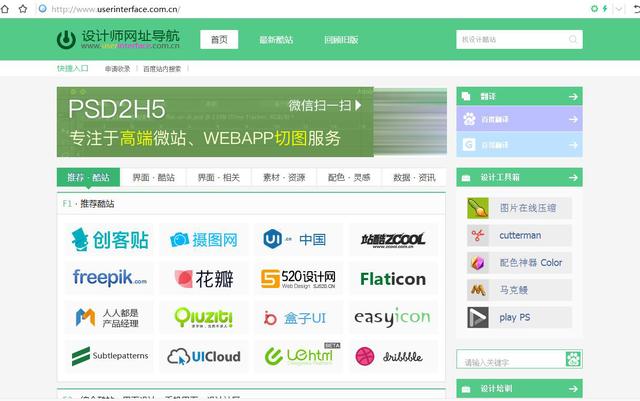Bookmark page with the star icon
The width and height of the screenshot is (640, 401).
pyautogui.click(x=23, y=9)
